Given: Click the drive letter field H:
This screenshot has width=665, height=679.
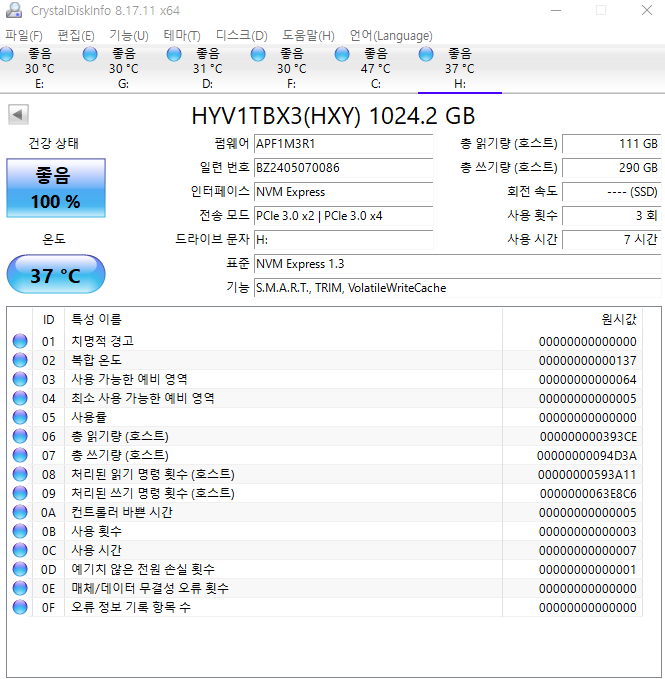Looking at the screenshot, I should 343,239.
